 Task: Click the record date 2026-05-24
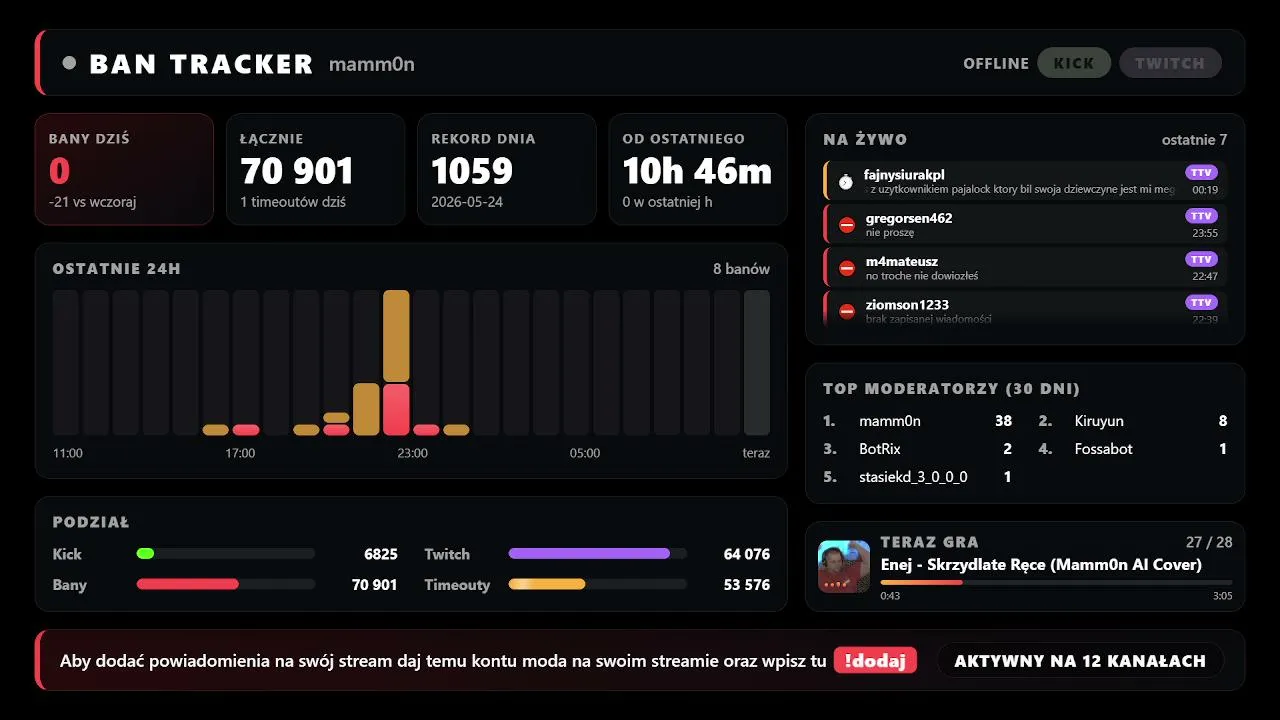(x=469, y=202)
